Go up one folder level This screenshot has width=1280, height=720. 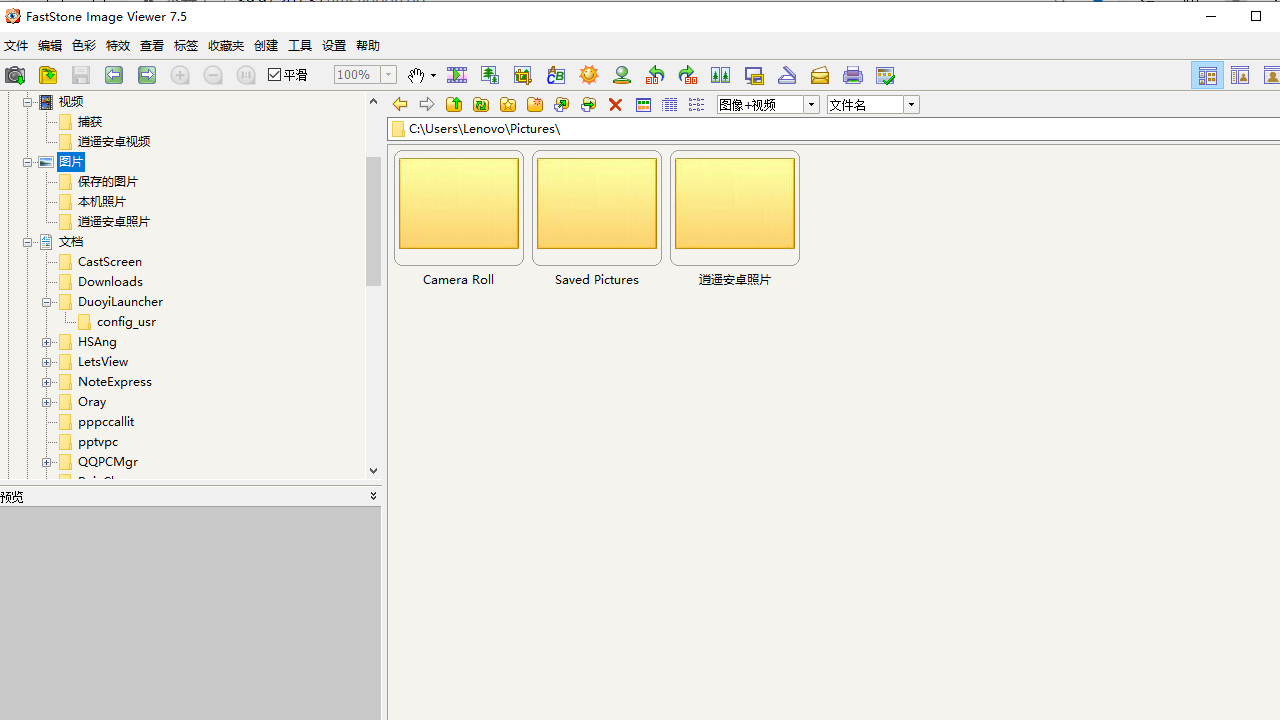click(453, 104)
